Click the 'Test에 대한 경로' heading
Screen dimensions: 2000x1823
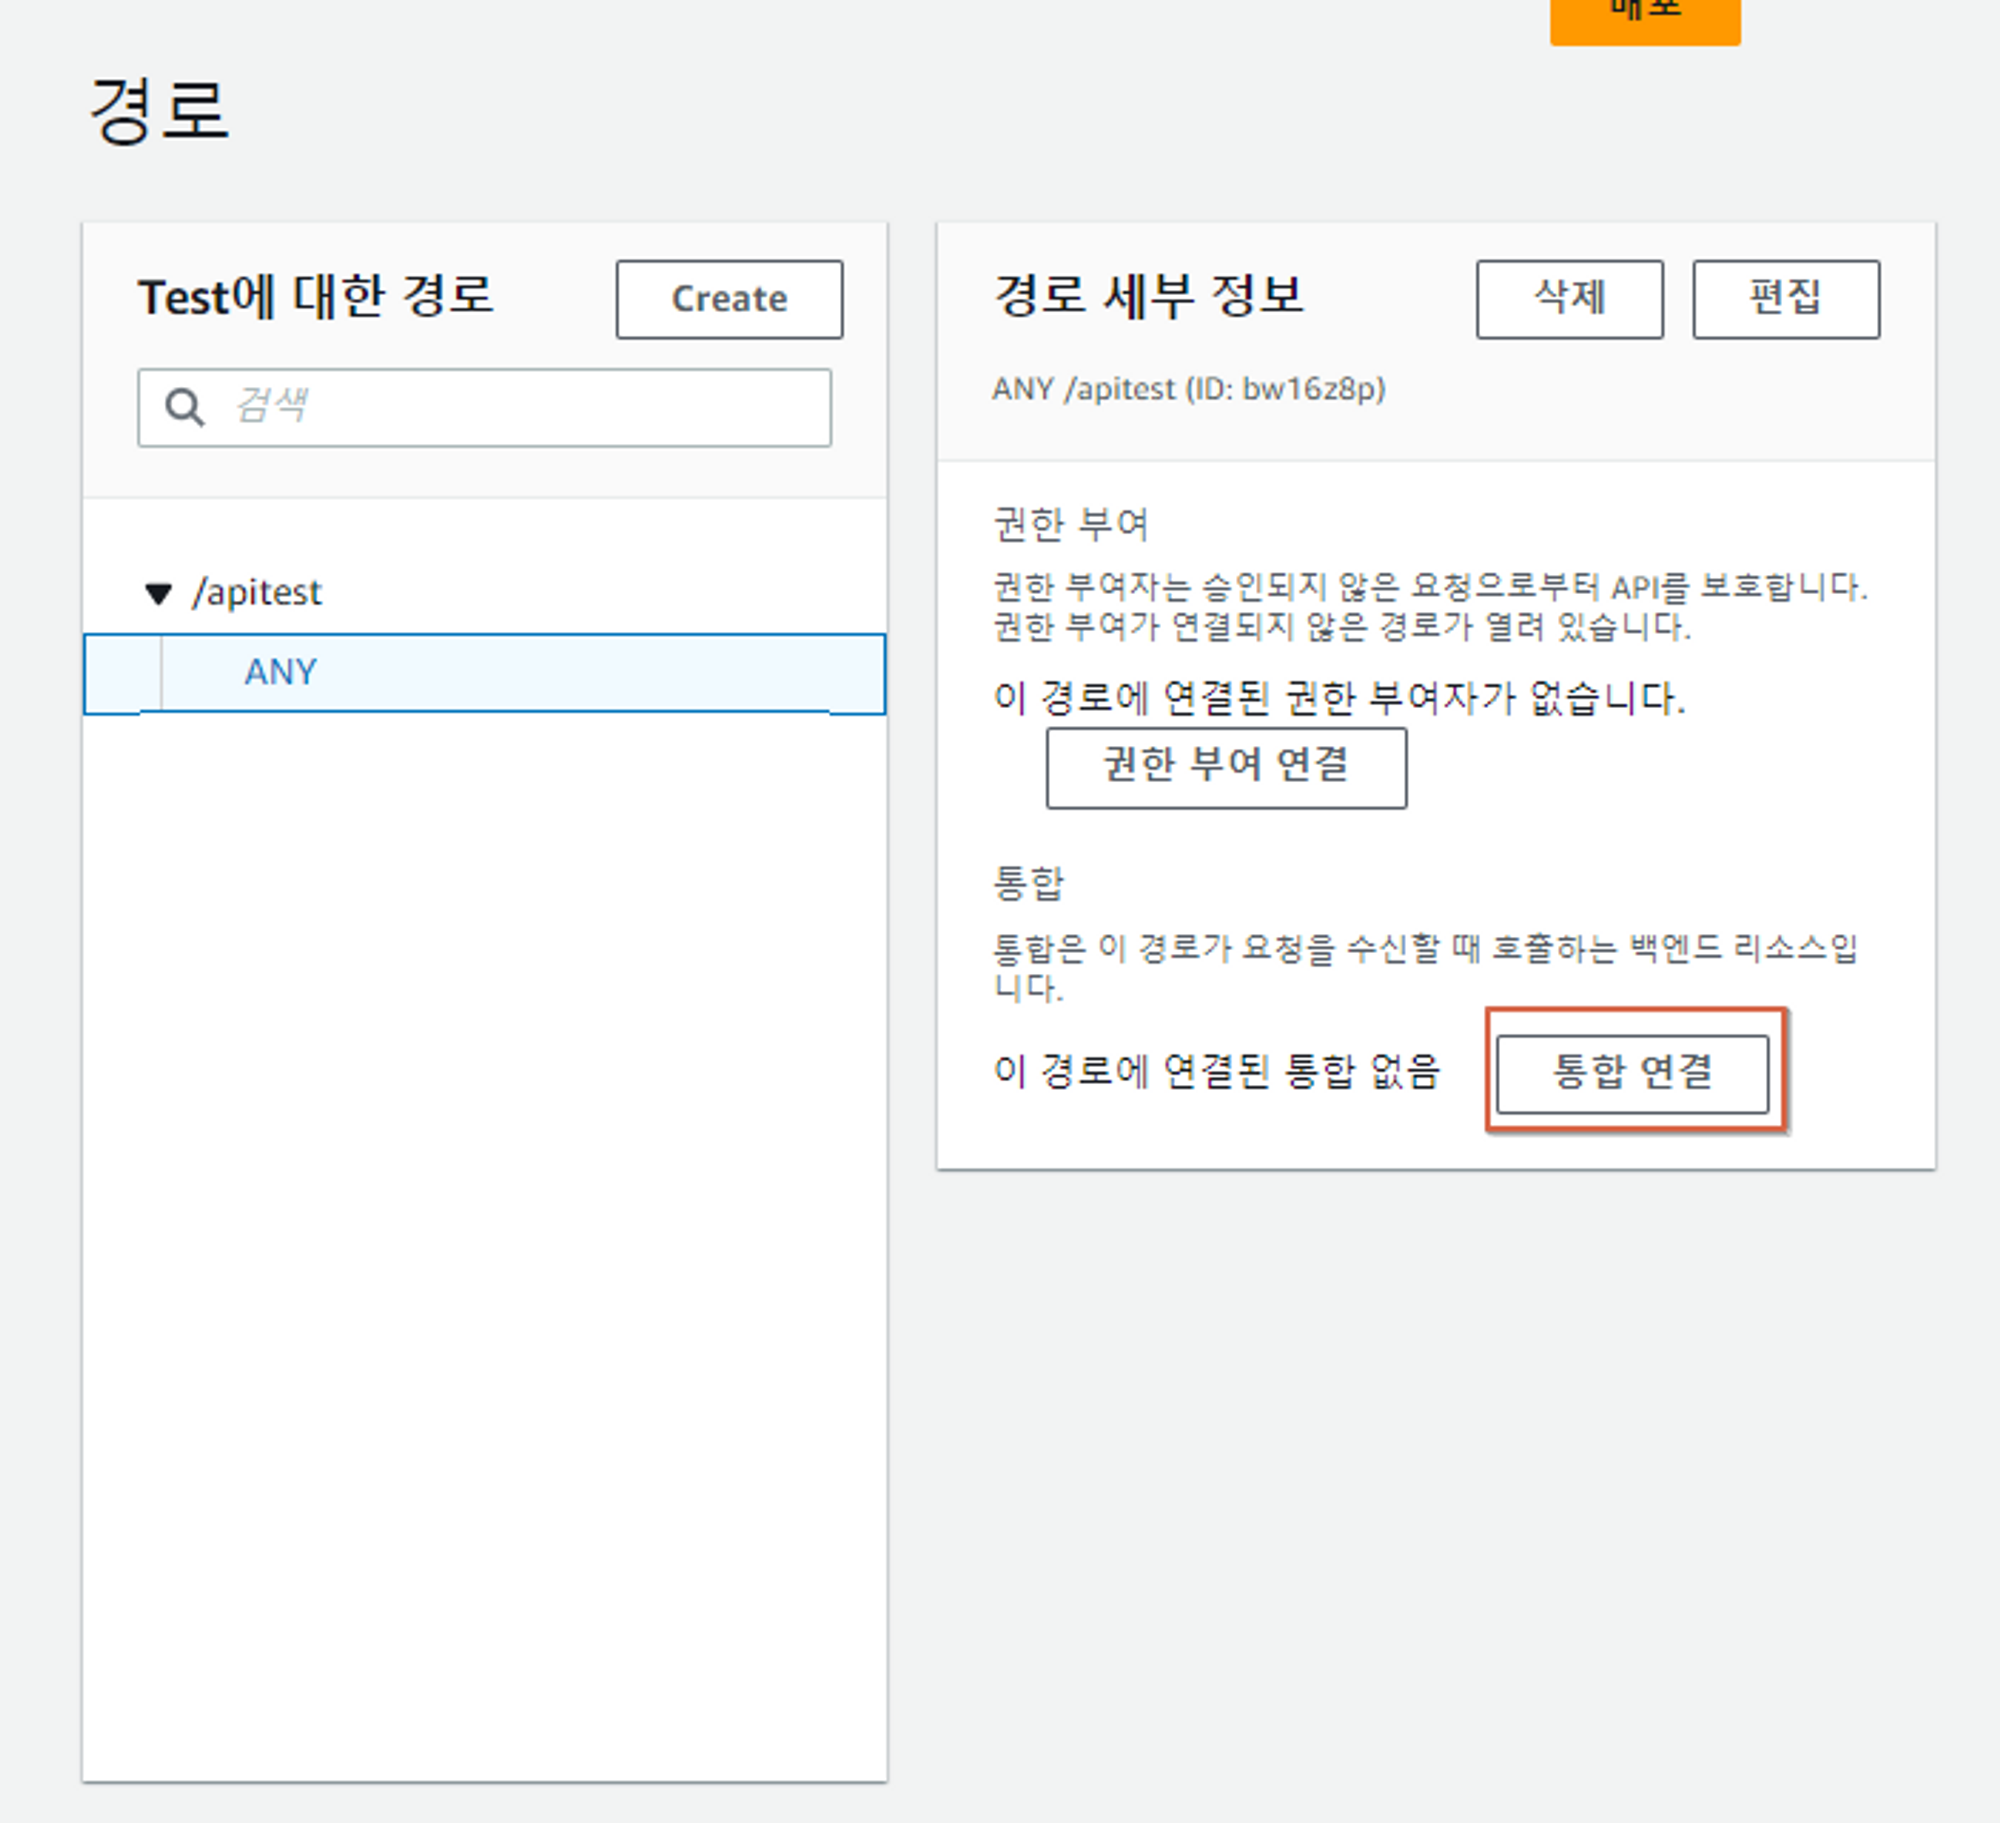pyautogui.click(x=316, y=297)
